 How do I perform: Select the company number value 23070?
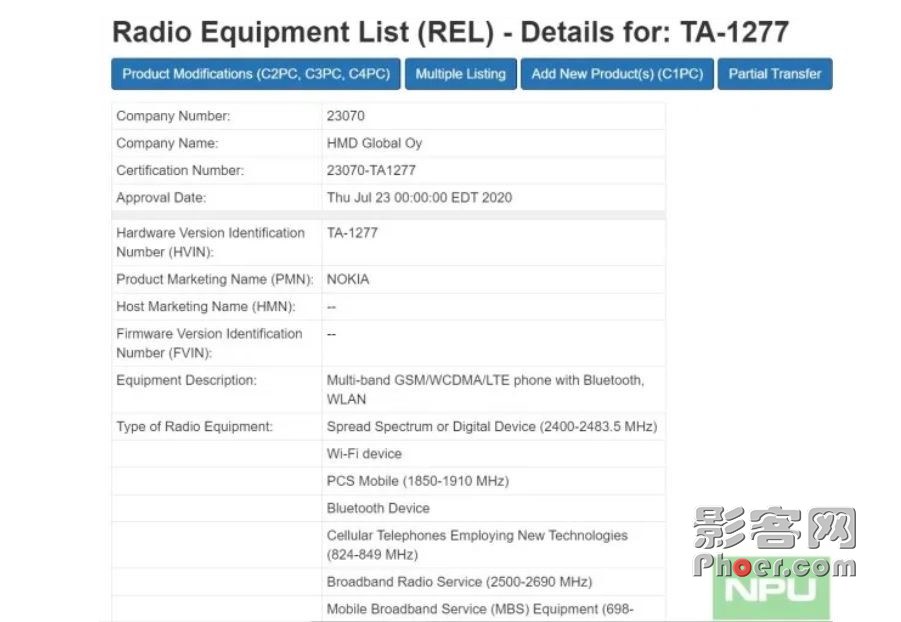(x=346, y=116)
